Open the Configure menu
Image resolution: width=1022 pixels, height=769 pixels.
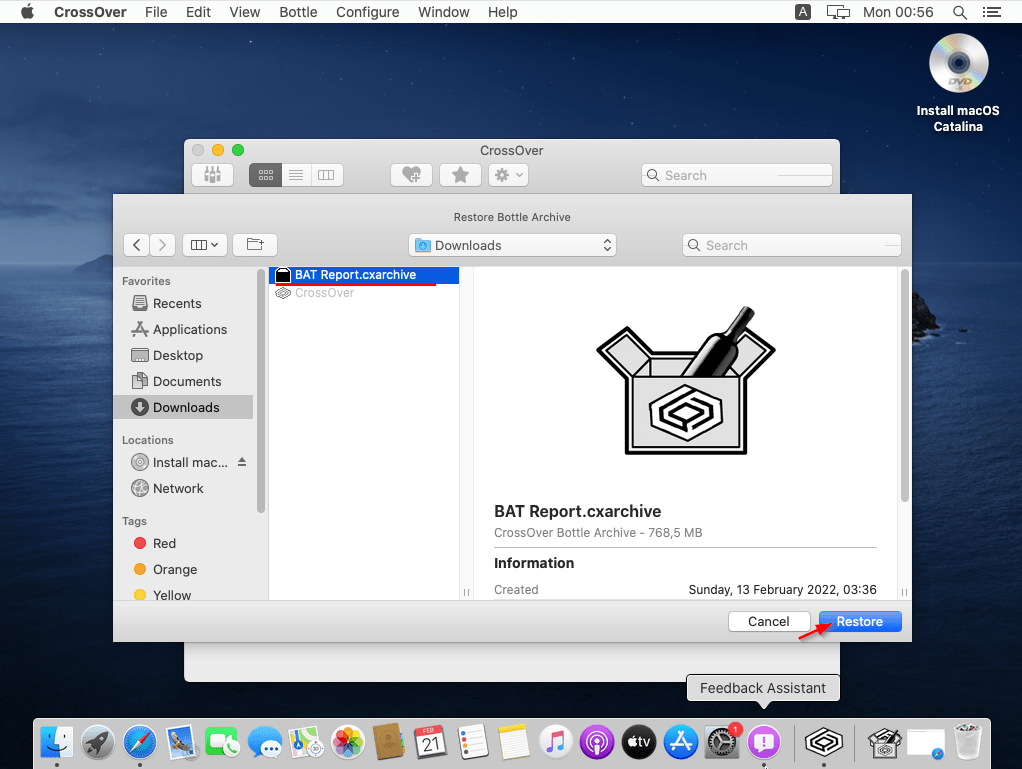pyautogui.click(x=368, y=12)
